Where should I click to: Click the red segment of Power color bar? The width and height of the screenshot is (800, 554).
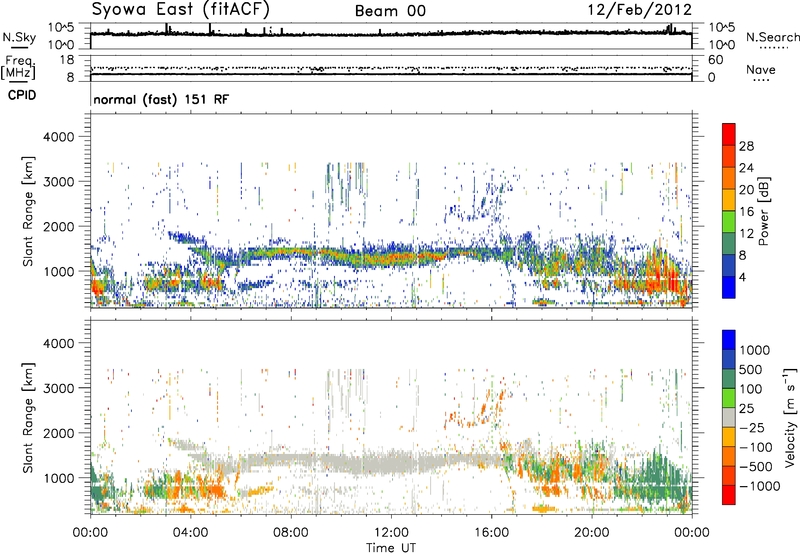coord(729,134)
